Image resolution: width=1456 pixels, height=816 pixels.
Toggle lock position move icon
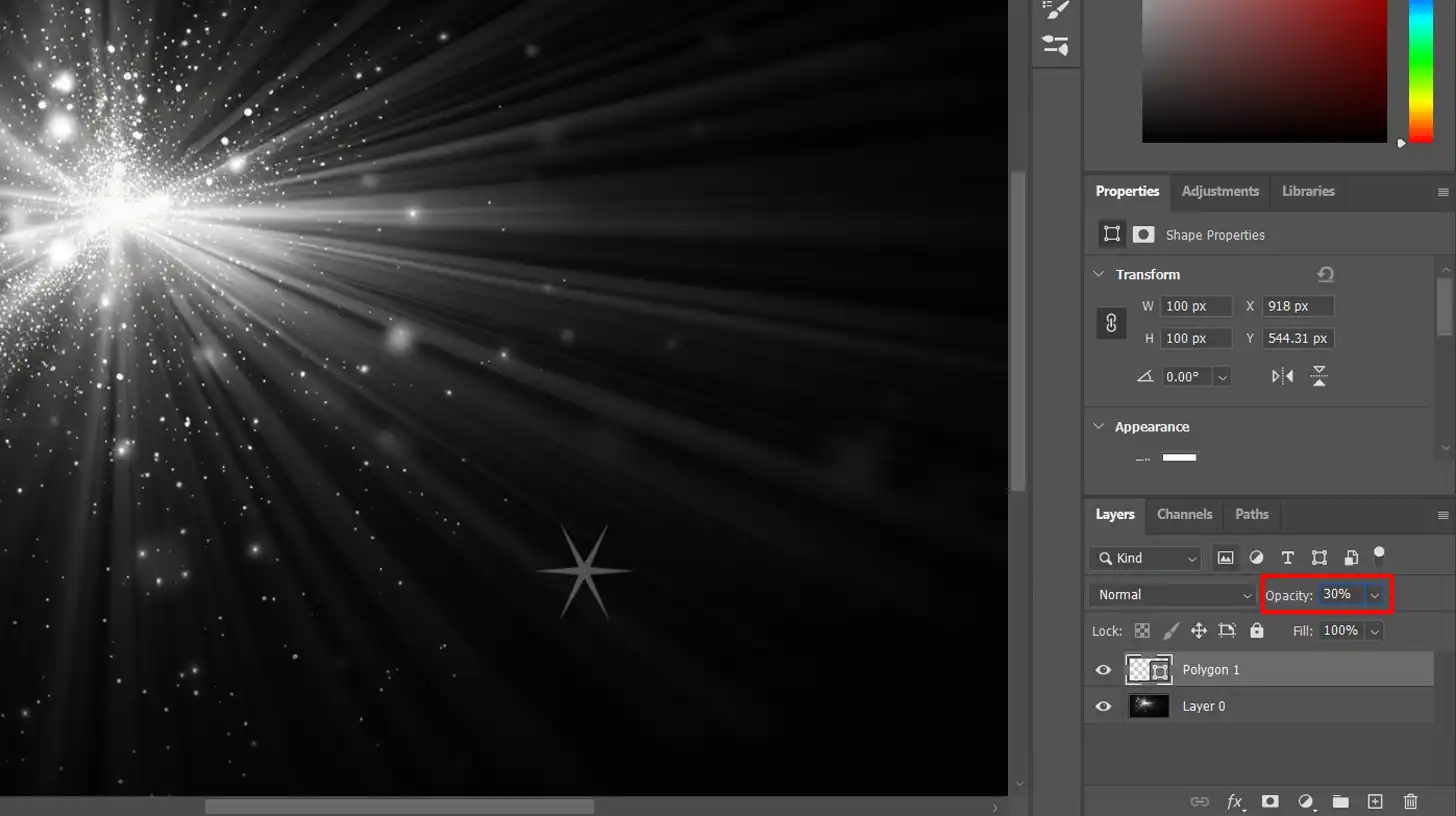coord(1199,631)
